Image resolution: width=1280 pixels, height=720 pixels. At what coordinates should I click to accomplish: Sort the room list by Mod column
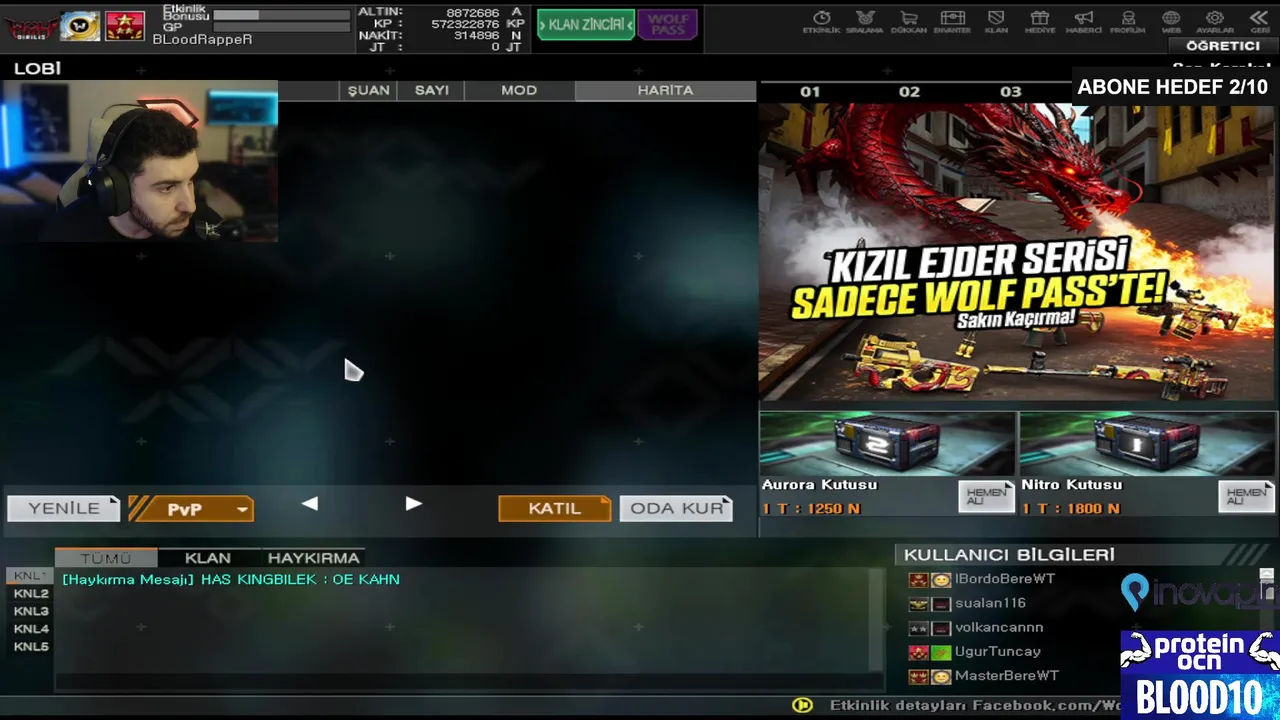point(519,90)
